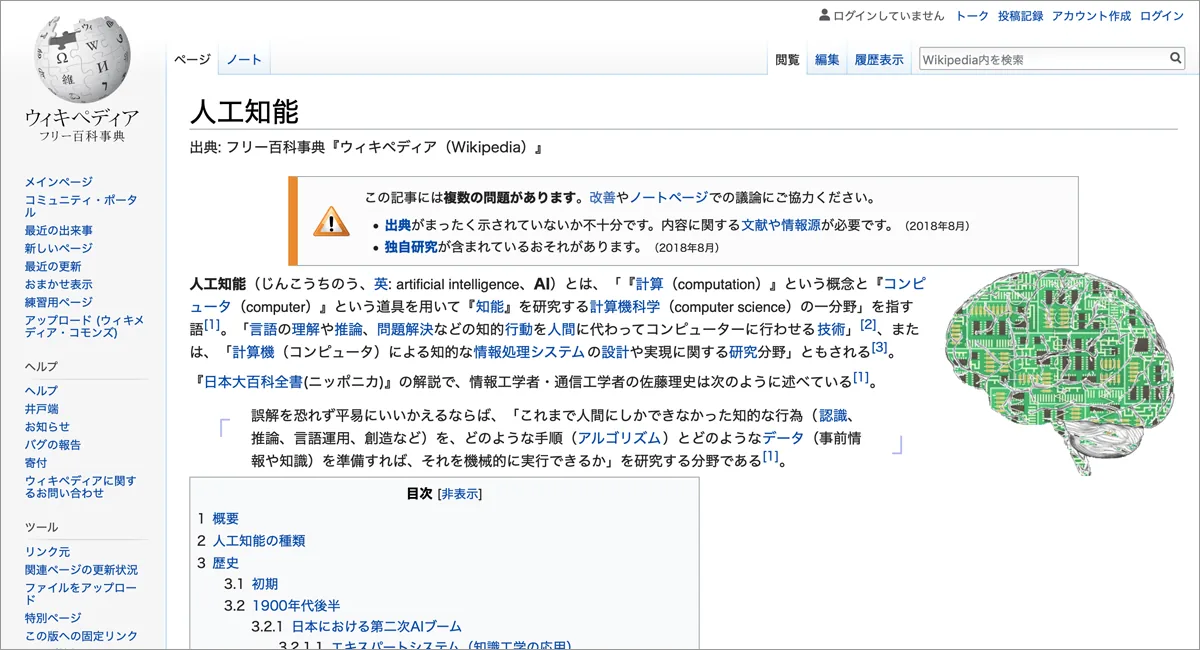Jump to 3.2.1 日本における第二次AIブーム
The width and height of the screenshot is (1200, 650).
point(376,626)
